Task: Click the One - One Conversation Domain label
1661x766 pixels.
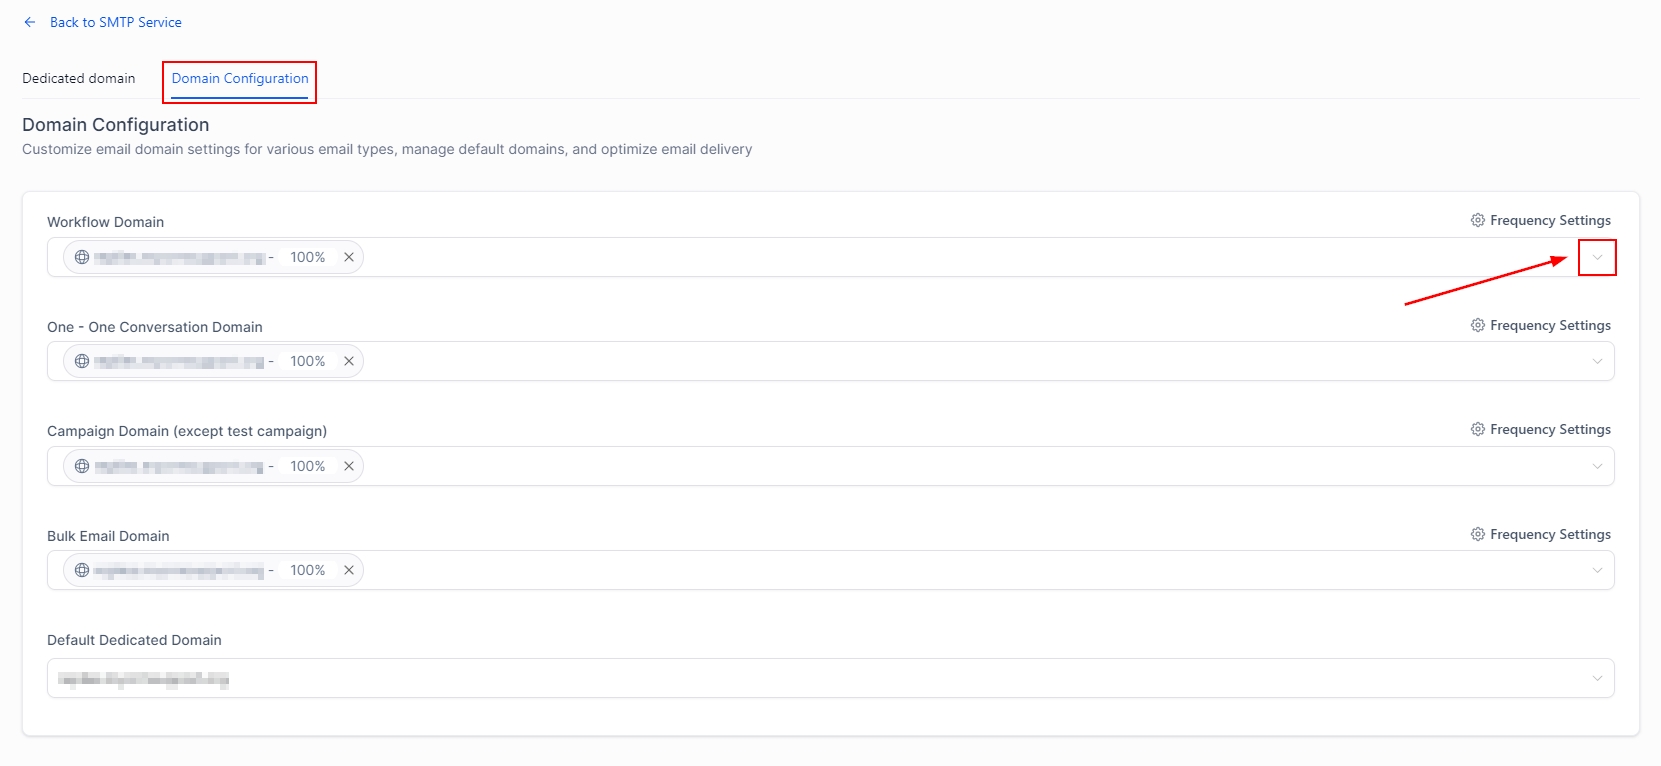Action: [x=155, y=327]
